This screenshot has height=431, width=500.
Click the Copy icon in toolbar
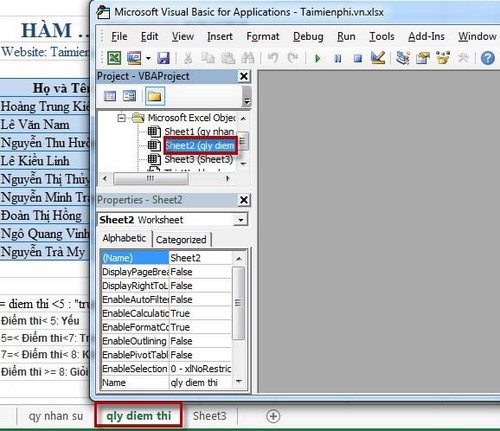coord(208,58)
